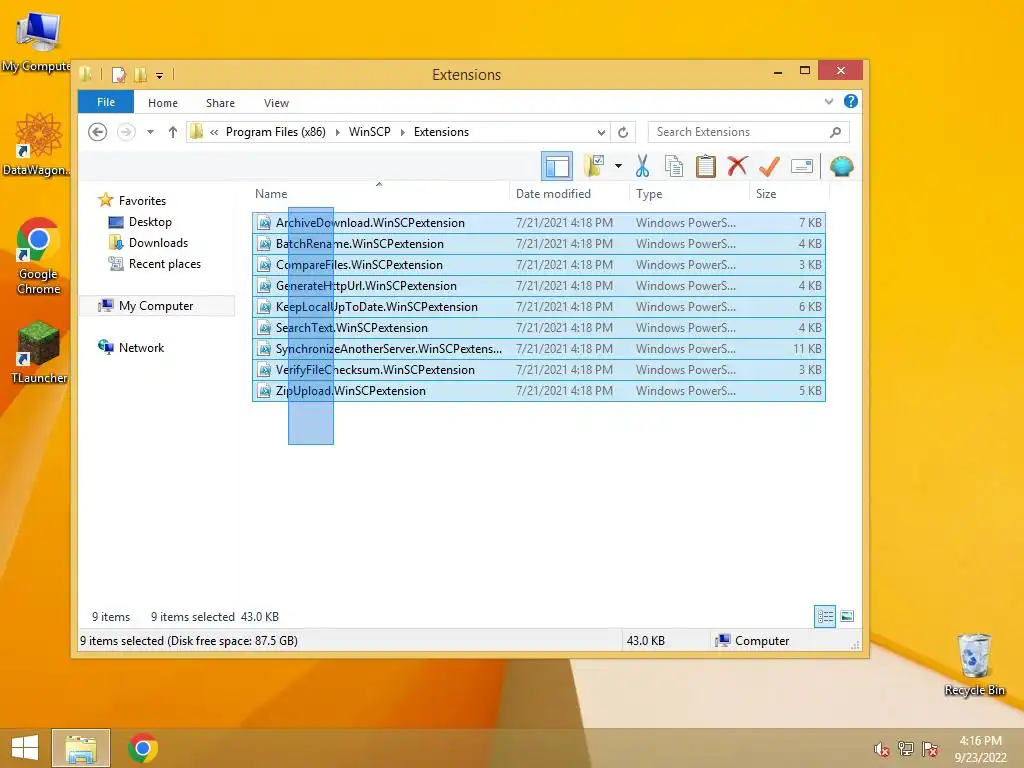Switch to large icons view button
1024x768 pixels.
(847, 616)
